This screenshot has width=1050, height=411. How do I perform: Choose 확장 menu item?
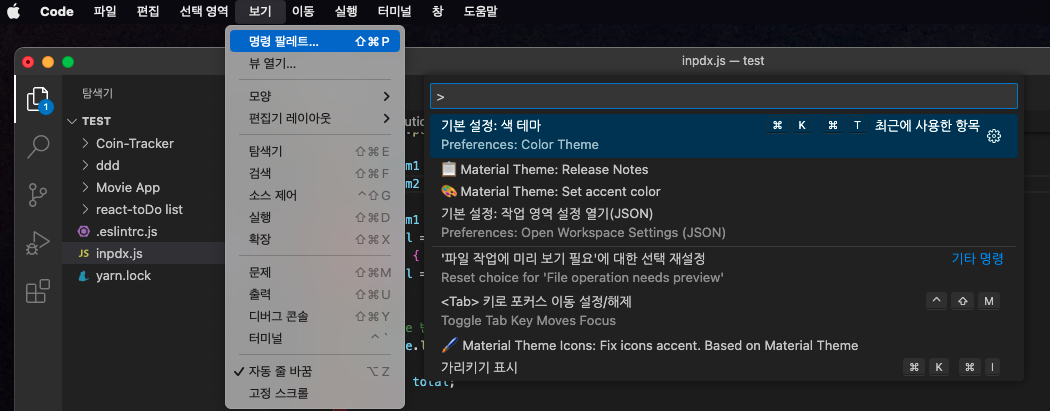click(x=315, y=239)
